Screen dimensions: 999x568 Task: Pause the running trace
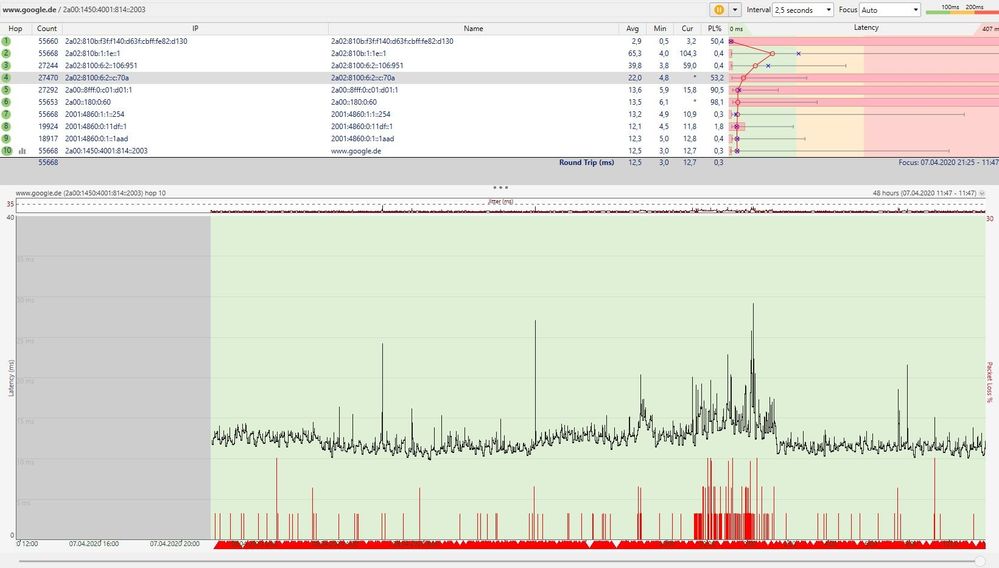[x=718, y=9]
